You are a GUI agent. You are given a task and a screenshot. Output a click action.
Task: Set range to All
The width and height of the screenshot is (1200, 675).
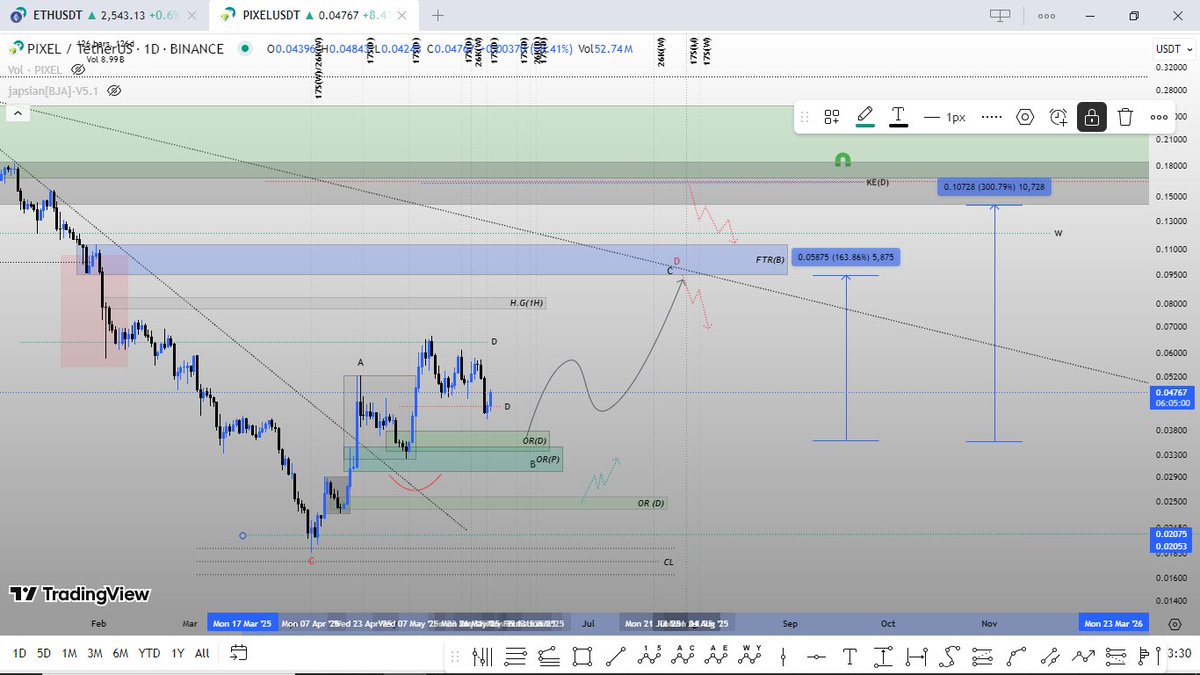point(202,653)
